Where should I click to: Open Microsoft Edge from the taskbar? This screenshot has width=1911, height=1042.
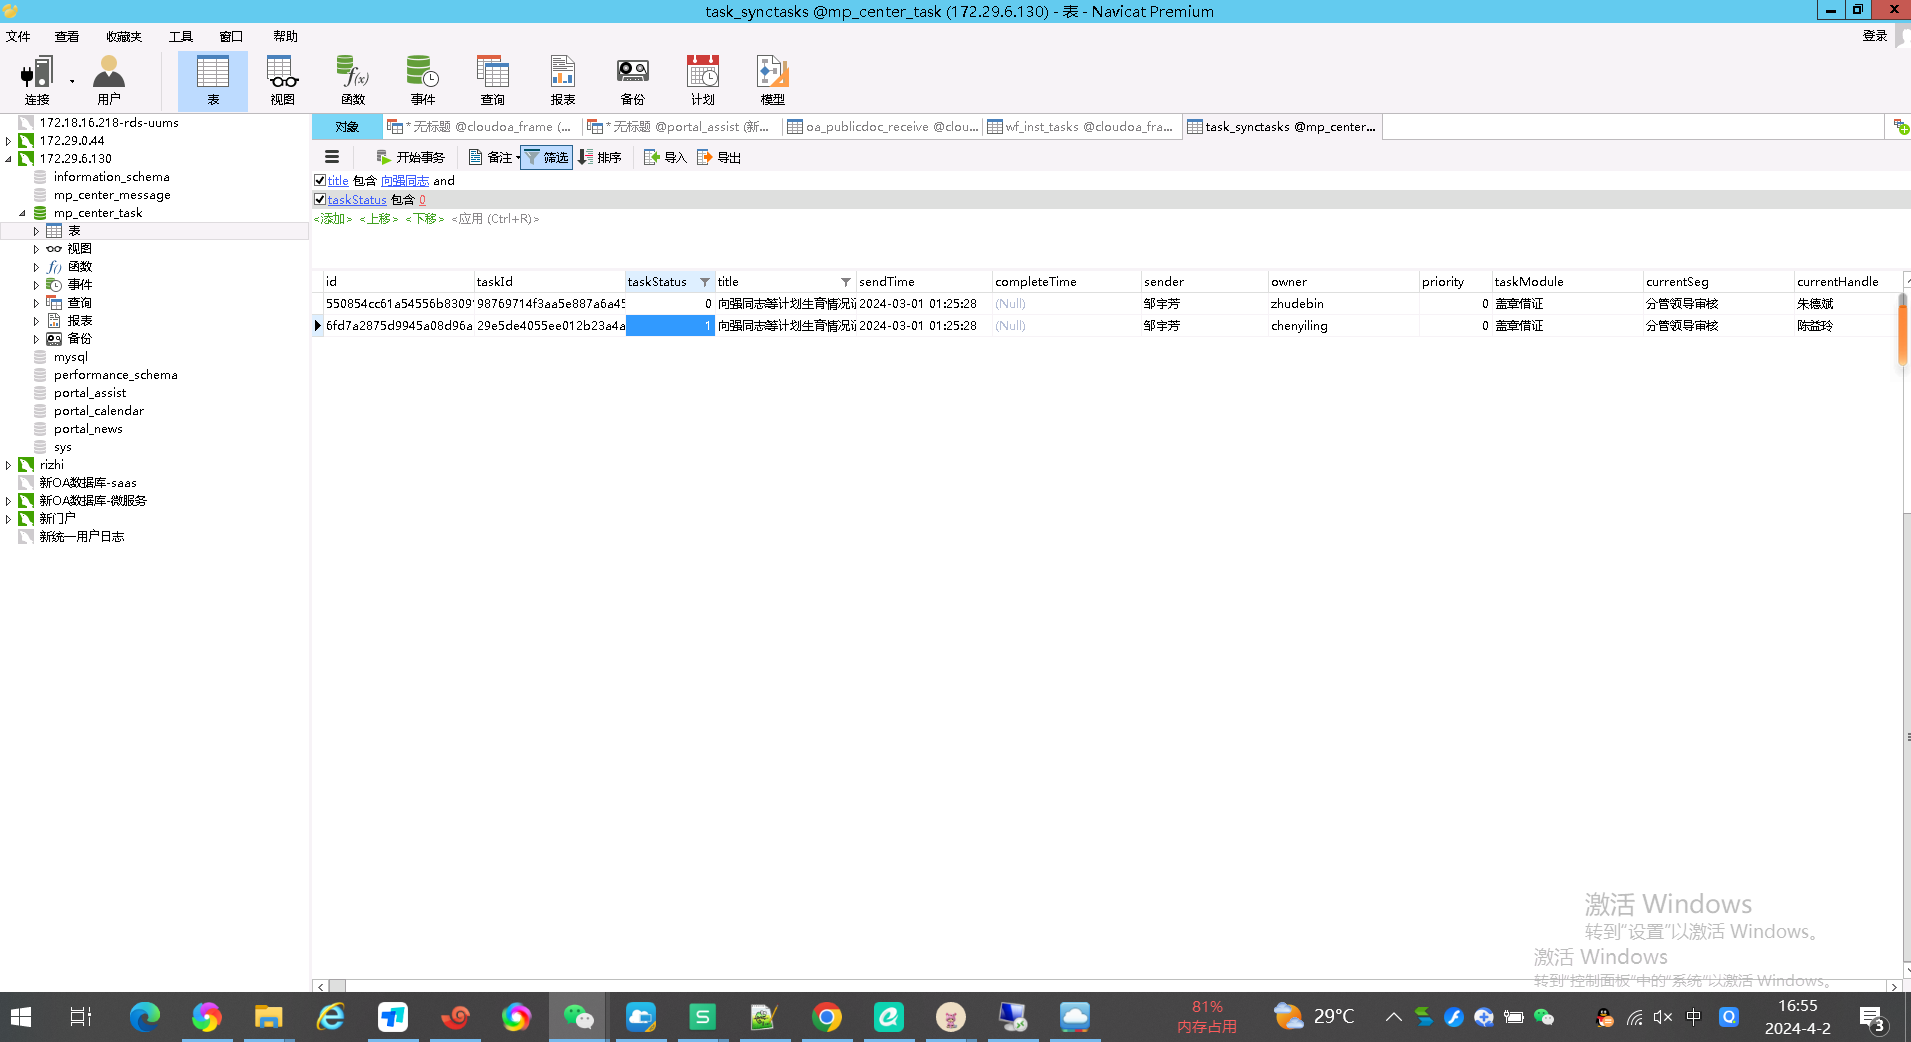(x=144, y=1017)
